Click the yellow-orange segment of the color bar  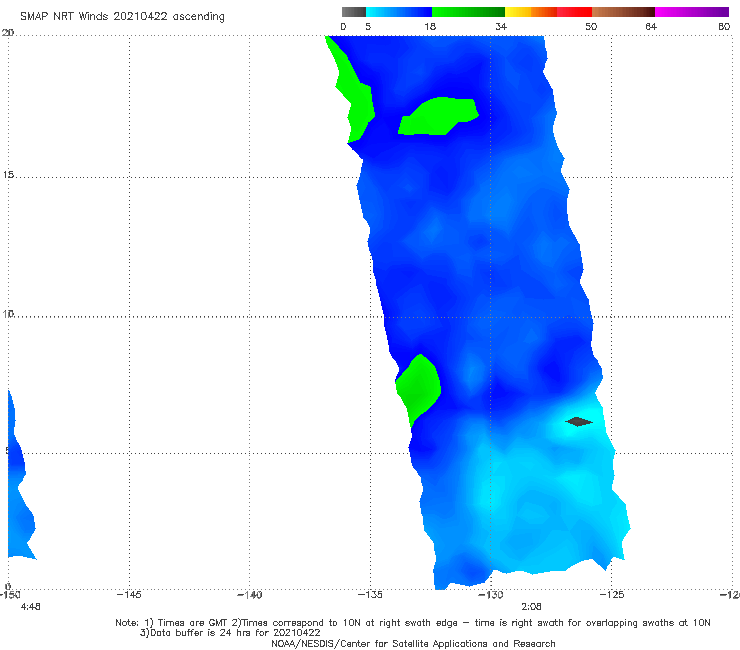click(531, 12)
